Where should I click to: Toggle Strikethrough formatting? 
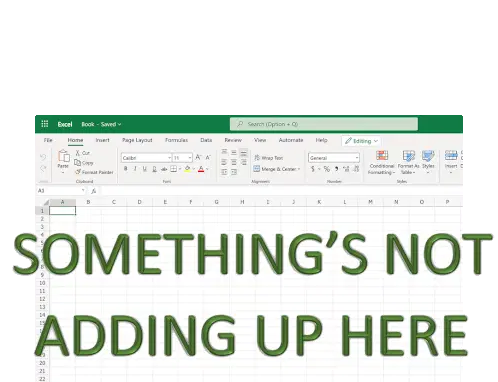pyautogui.click(x=164, y=169)
